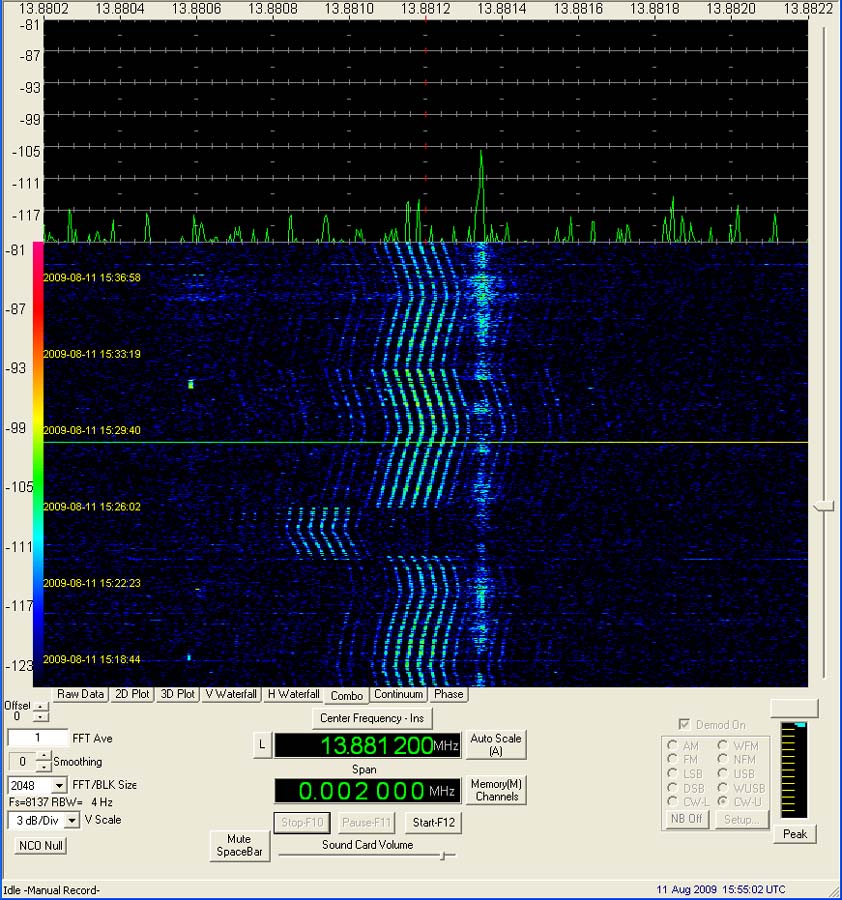Click Mute SpaceBar button

click(x=239, y=845)
